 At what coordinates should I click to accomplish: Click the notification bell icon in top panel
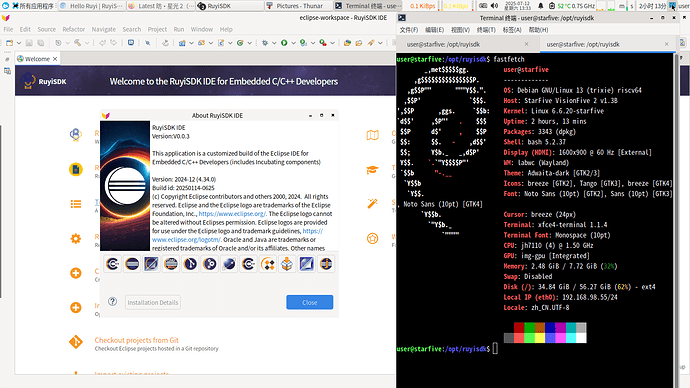(x=540, y=6)
